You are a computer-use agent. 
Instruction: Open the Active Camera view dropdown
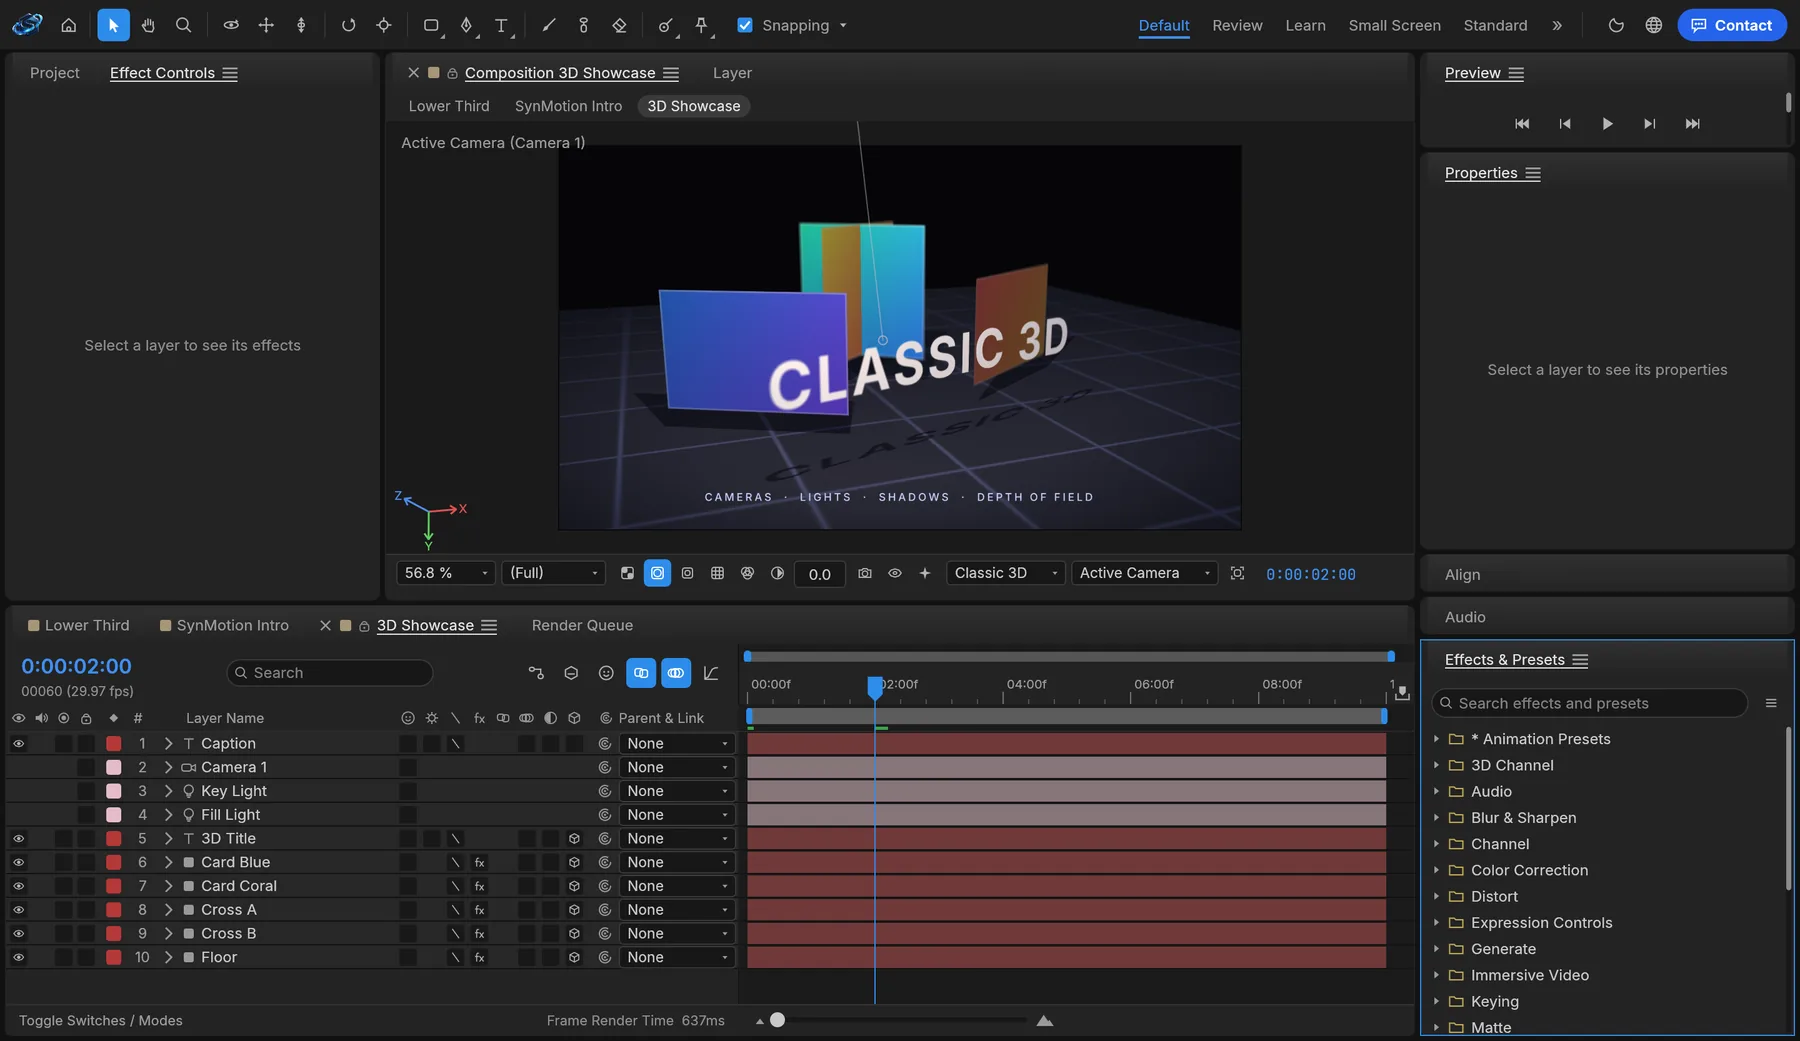tap(1144, 573)
